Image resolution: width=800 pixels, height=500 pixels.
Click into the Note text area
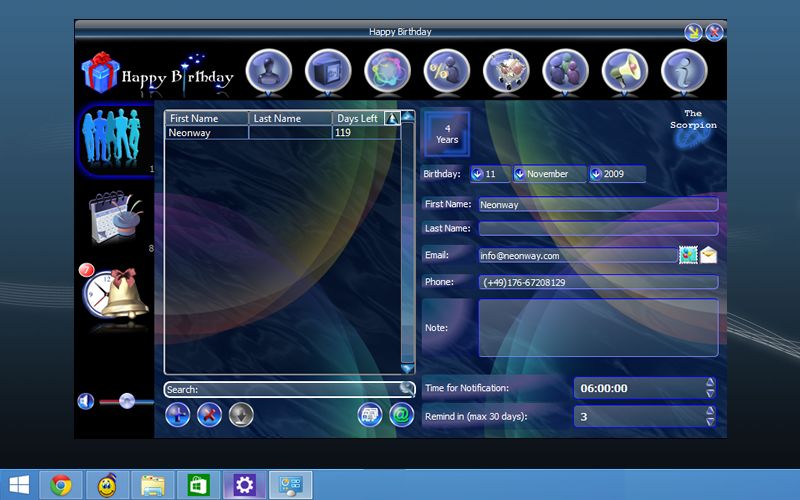pyautogui.click(x=598, y=328)
